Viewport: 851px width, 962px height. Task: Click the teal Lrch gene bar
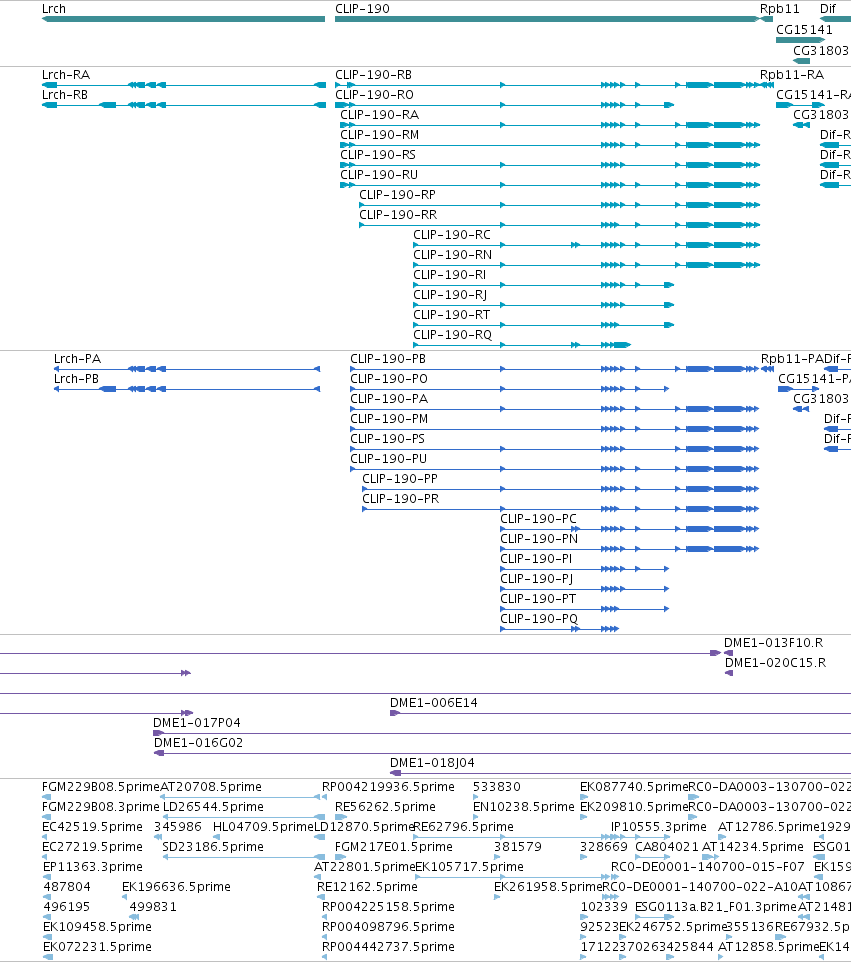[183, 19]
